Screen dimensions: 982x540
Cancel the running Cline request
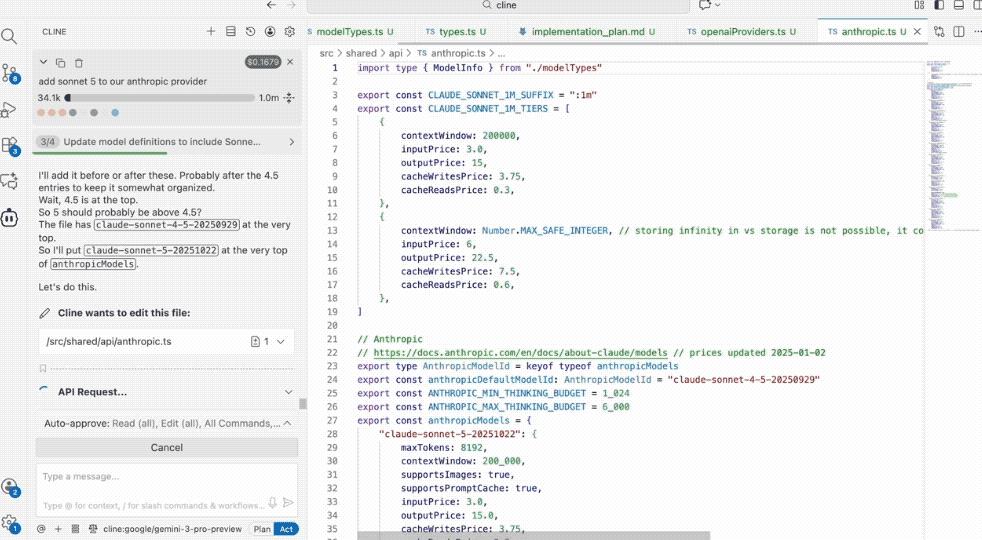[167, 447]
